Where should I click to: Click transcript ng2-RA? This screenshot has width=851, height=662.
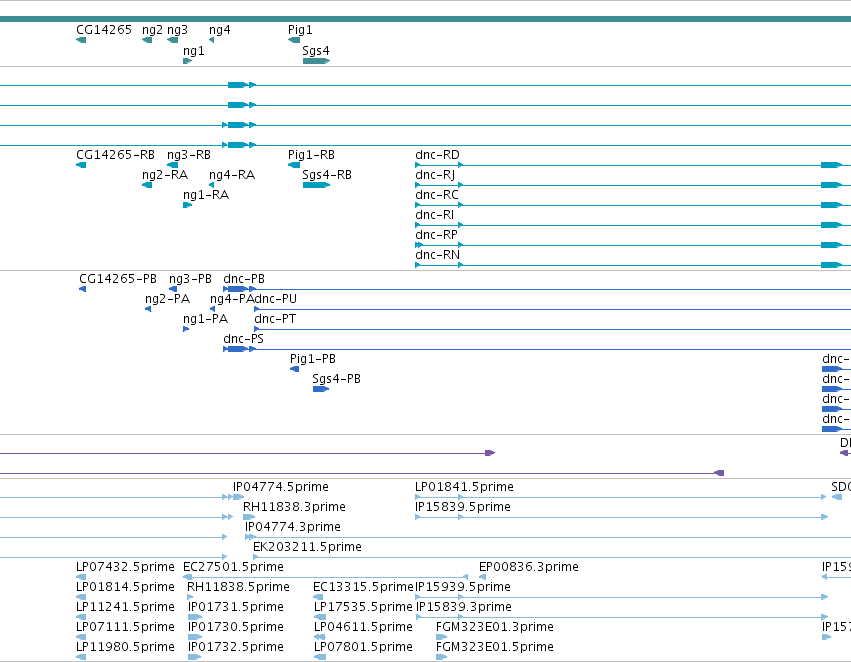[165, 175]
